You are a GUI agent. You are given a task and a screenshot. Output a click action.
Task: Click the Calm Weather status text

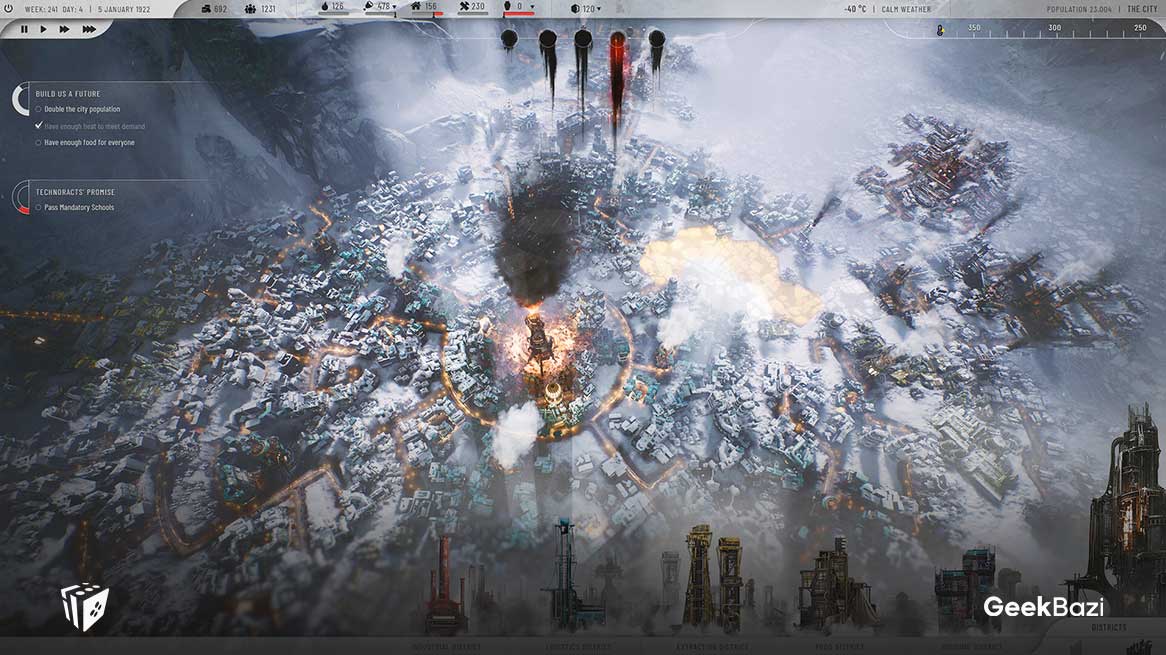pyautogui.click(x=906, y=9)
